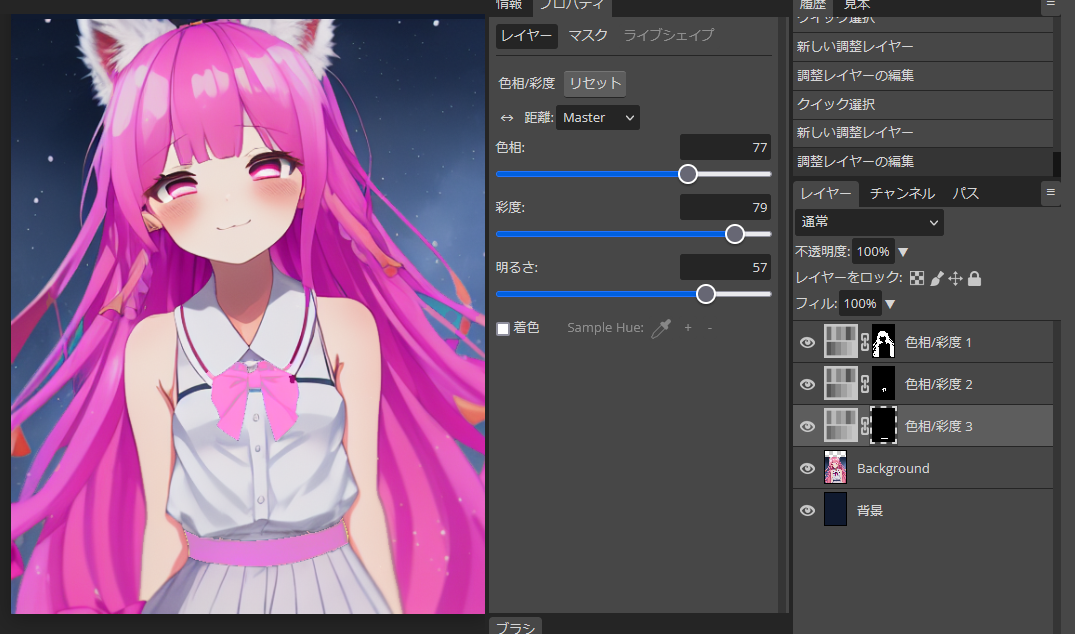Select the Sample Hue eyedropper
The image size is (1075, 634).
click(x=660, y=328)
